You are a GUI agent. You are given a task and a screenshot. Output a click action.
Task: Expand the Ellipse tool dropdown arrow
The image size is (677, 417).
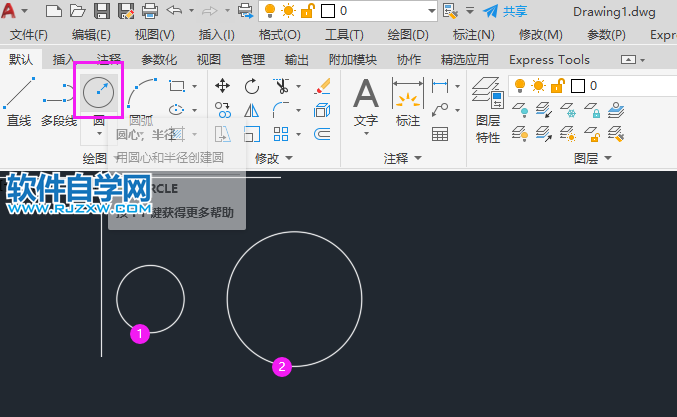tap(194, 111)
